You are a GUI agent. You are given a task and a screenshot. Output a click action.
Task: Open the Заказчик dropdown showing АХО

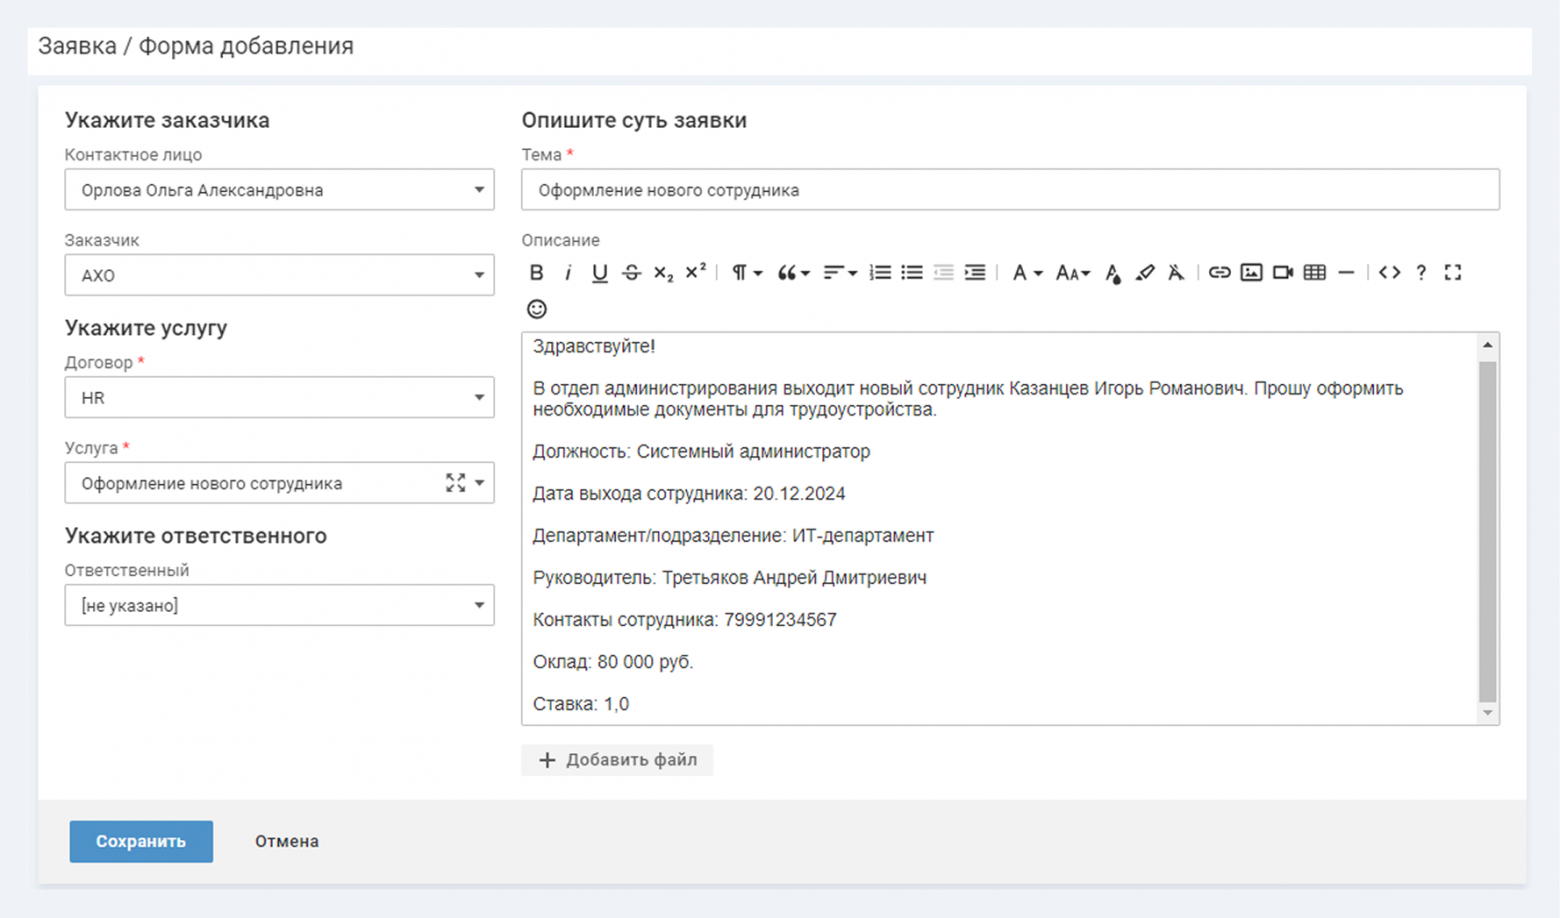(x=279, y=275)
